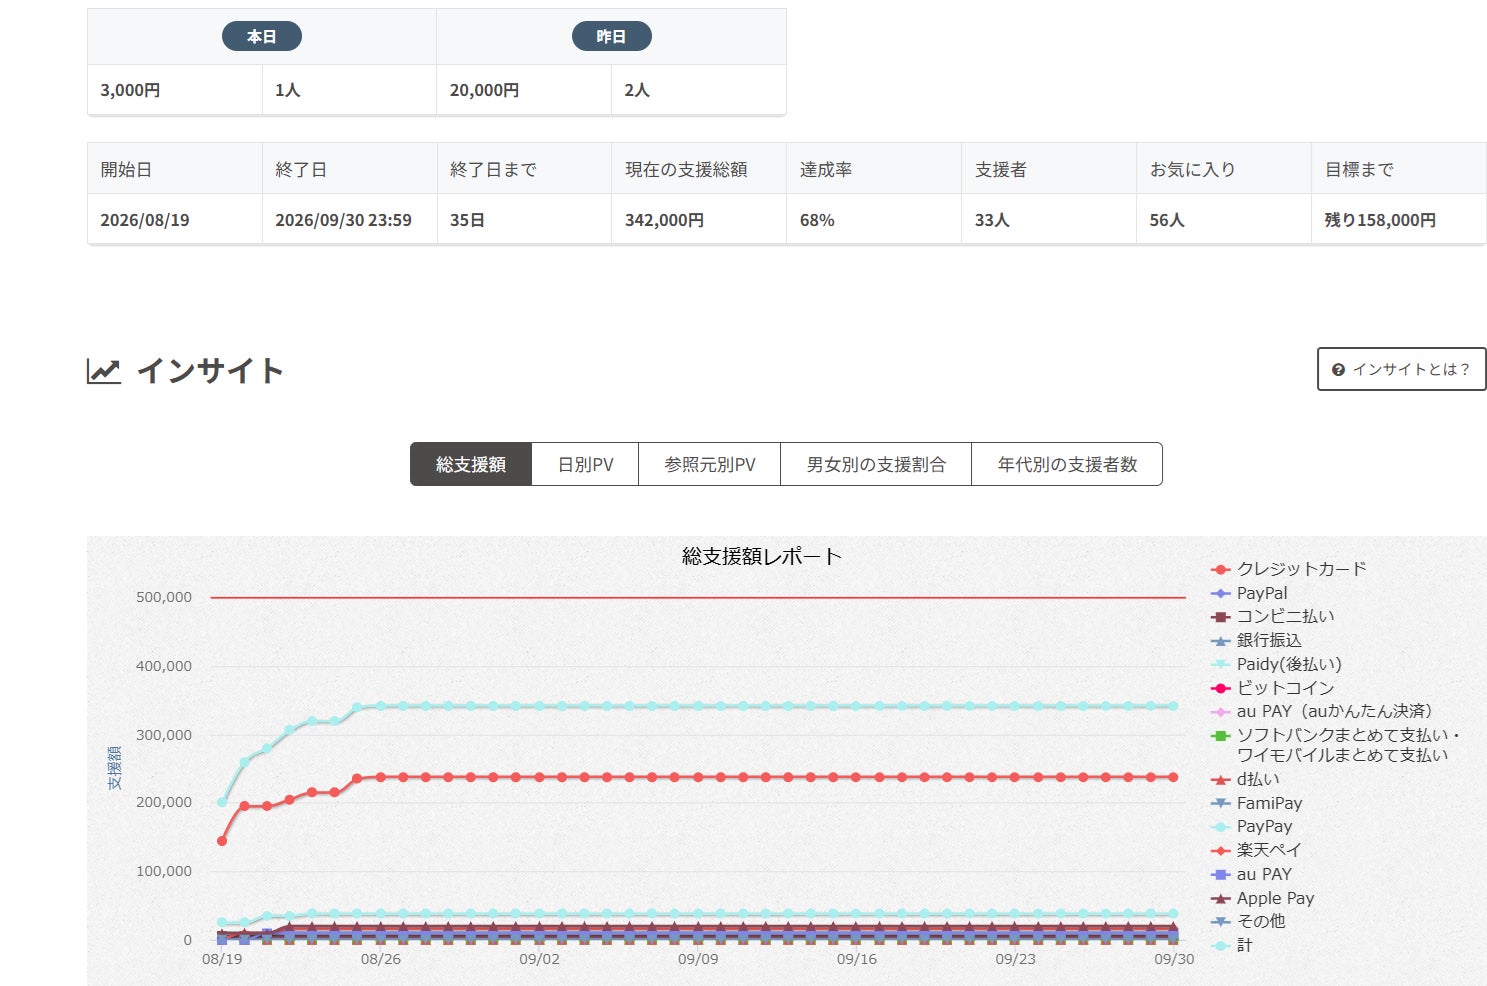
Task: Click the last 09/30 data point on the 計 line
Action: pos(1174,706)
